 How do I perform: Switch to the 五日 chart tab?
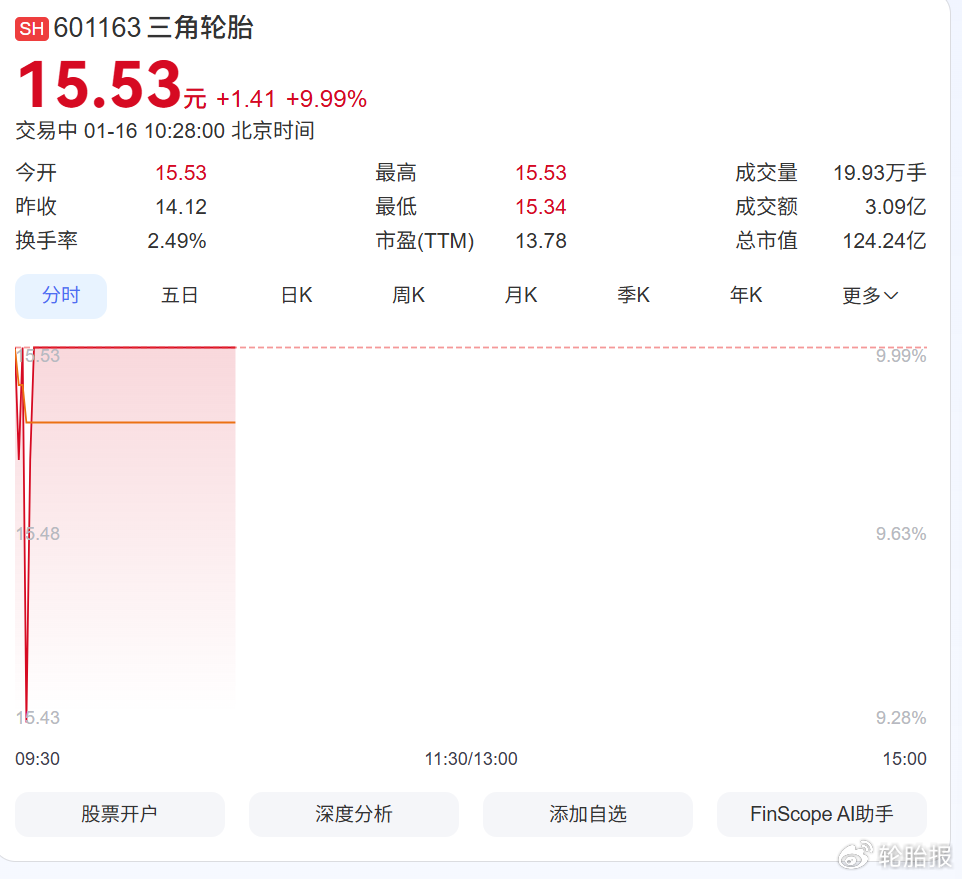point(179,296)
